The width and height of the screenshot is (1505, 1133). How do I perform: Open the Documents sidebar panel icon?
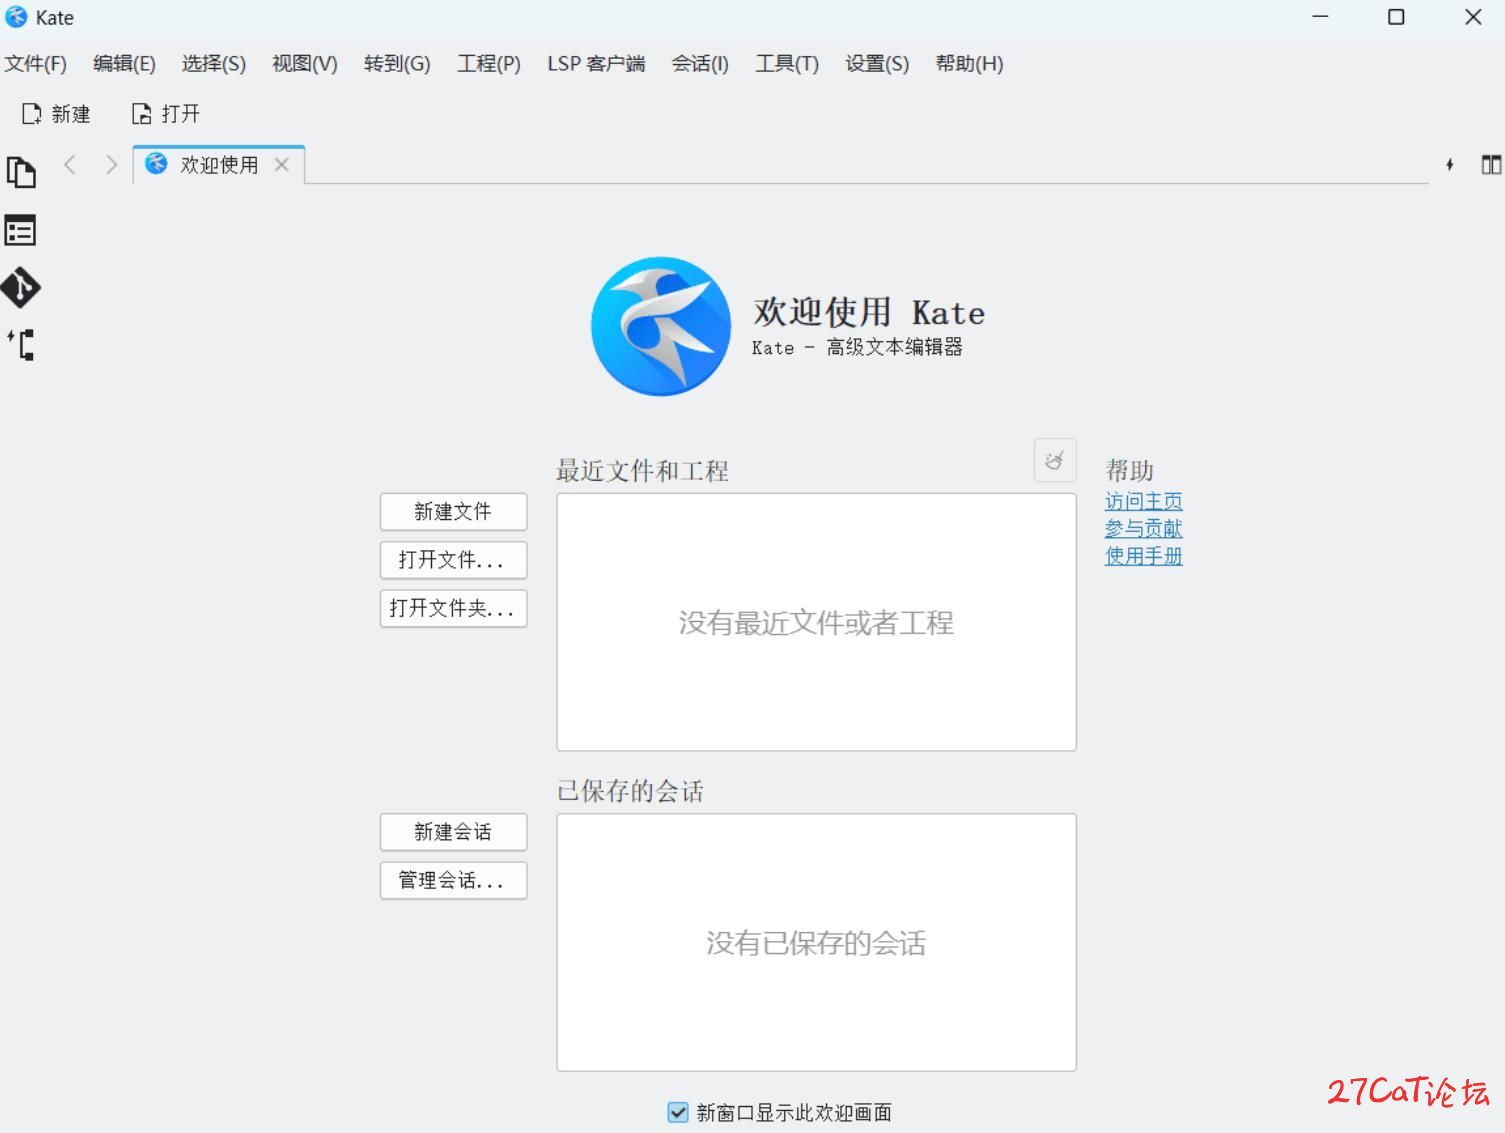click(x=21, y=172)
